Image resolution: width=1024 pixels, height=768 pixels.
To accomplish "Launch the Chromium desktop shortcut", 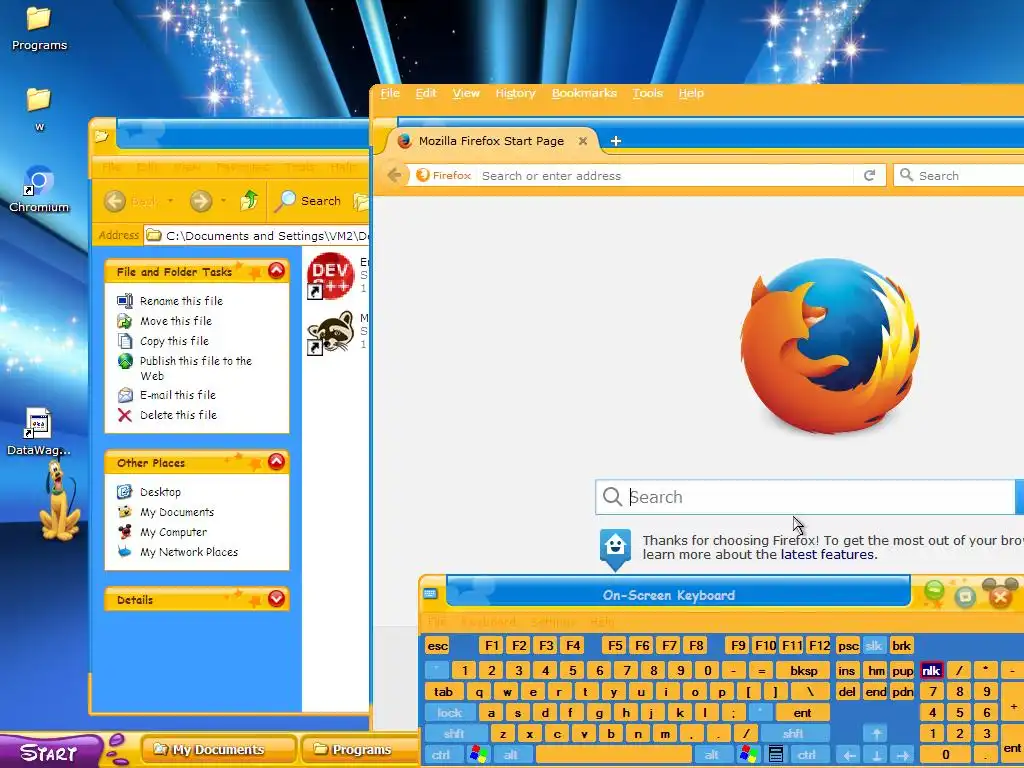I will pos(39,189).
